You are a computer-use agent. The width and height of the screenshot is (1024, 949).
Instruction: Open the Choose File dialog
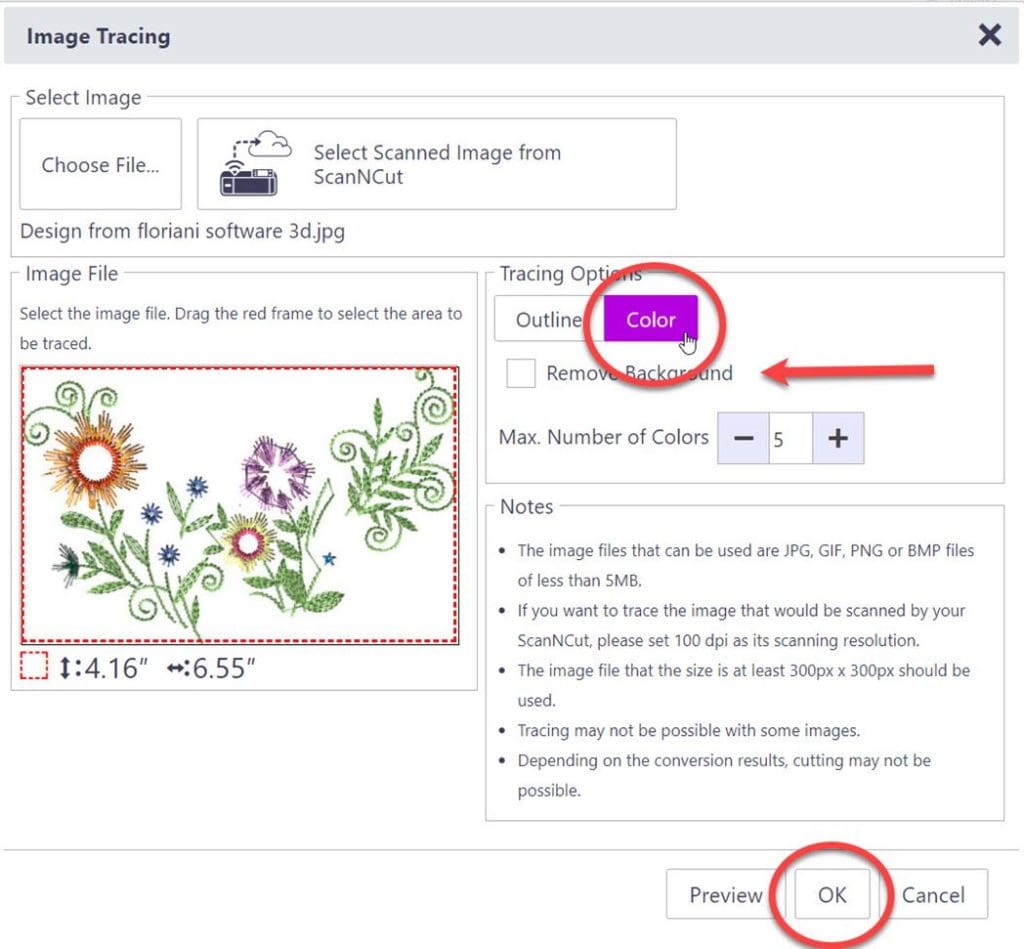pyautogui.click(x=99, y=164)
